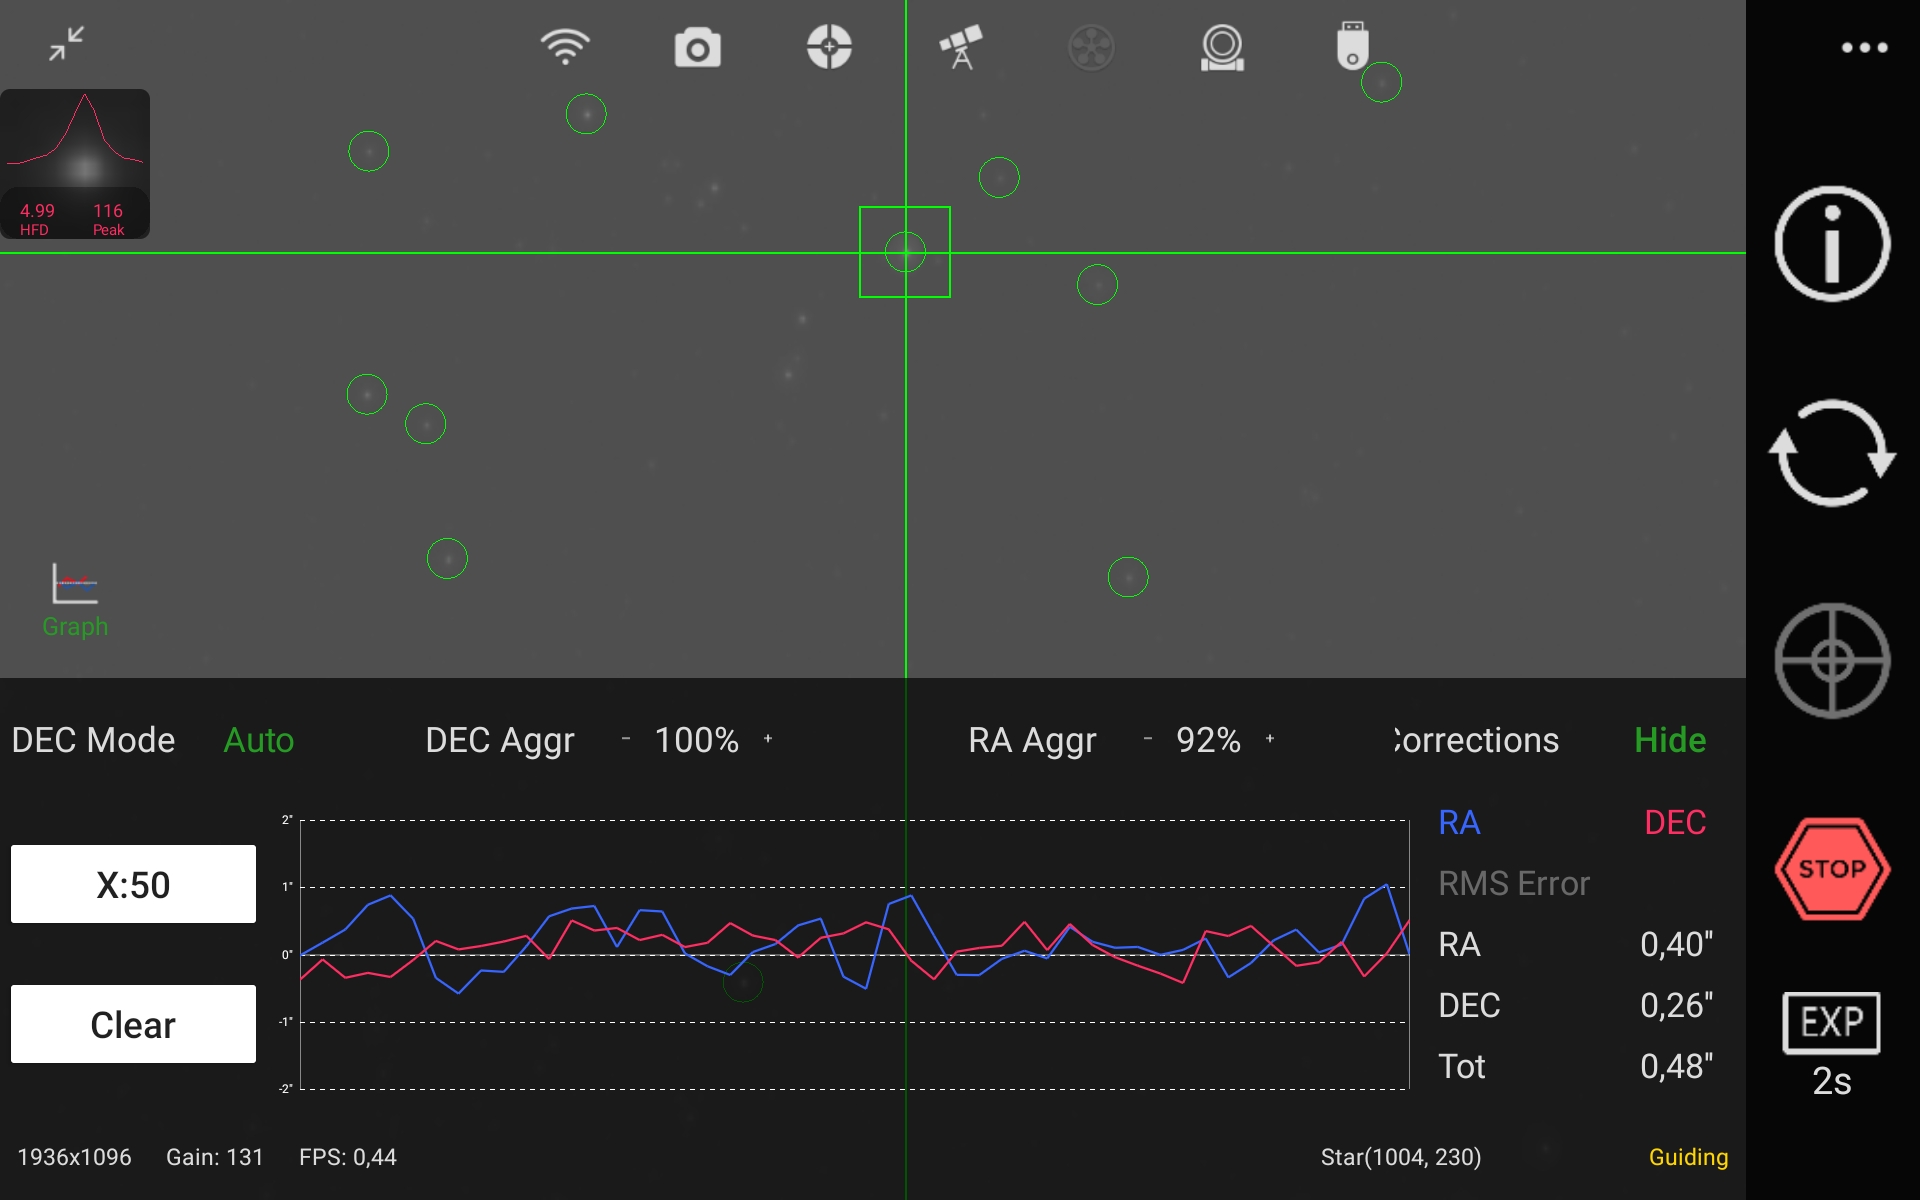
Task: Click the 1936x1096 resolution readout
Action: pos(74,1157)
